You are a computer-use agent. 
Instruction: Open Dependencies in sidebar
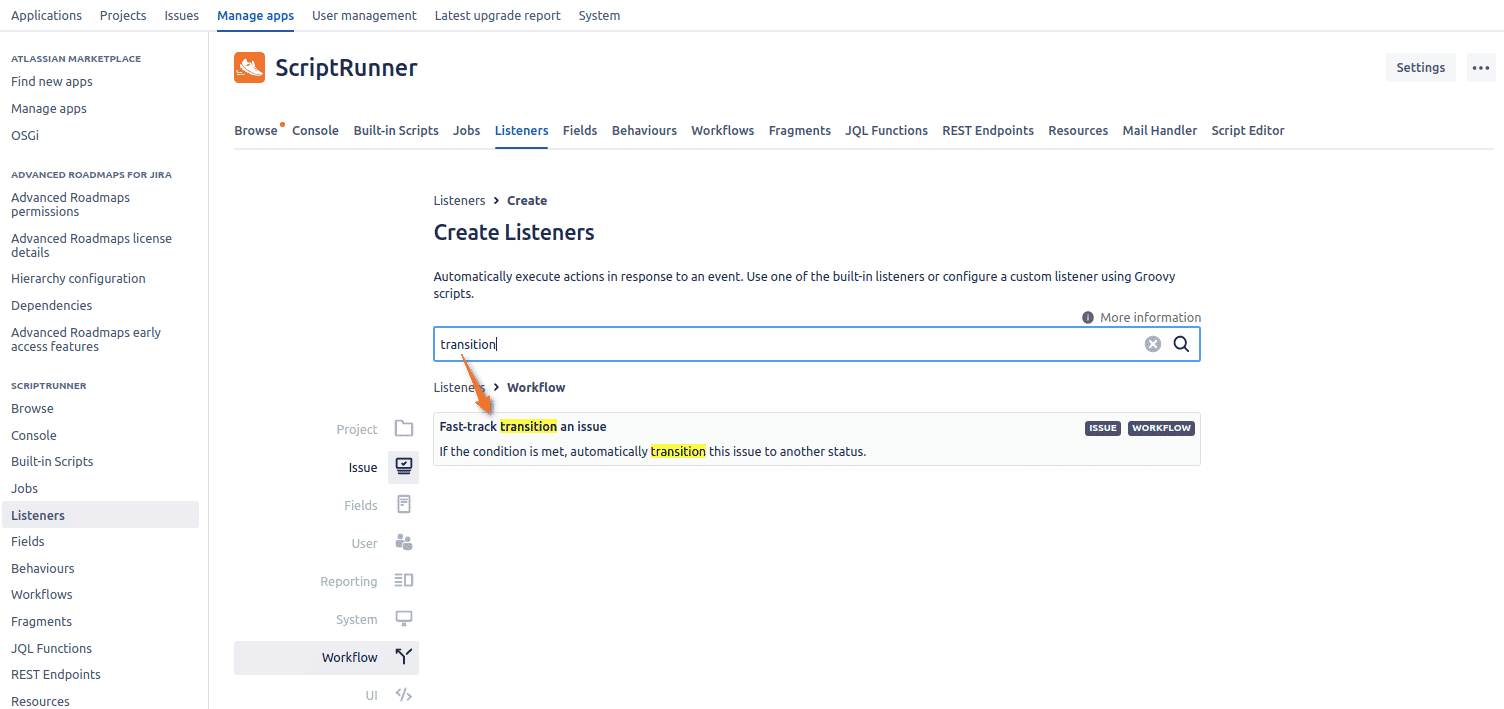[51, 306]
